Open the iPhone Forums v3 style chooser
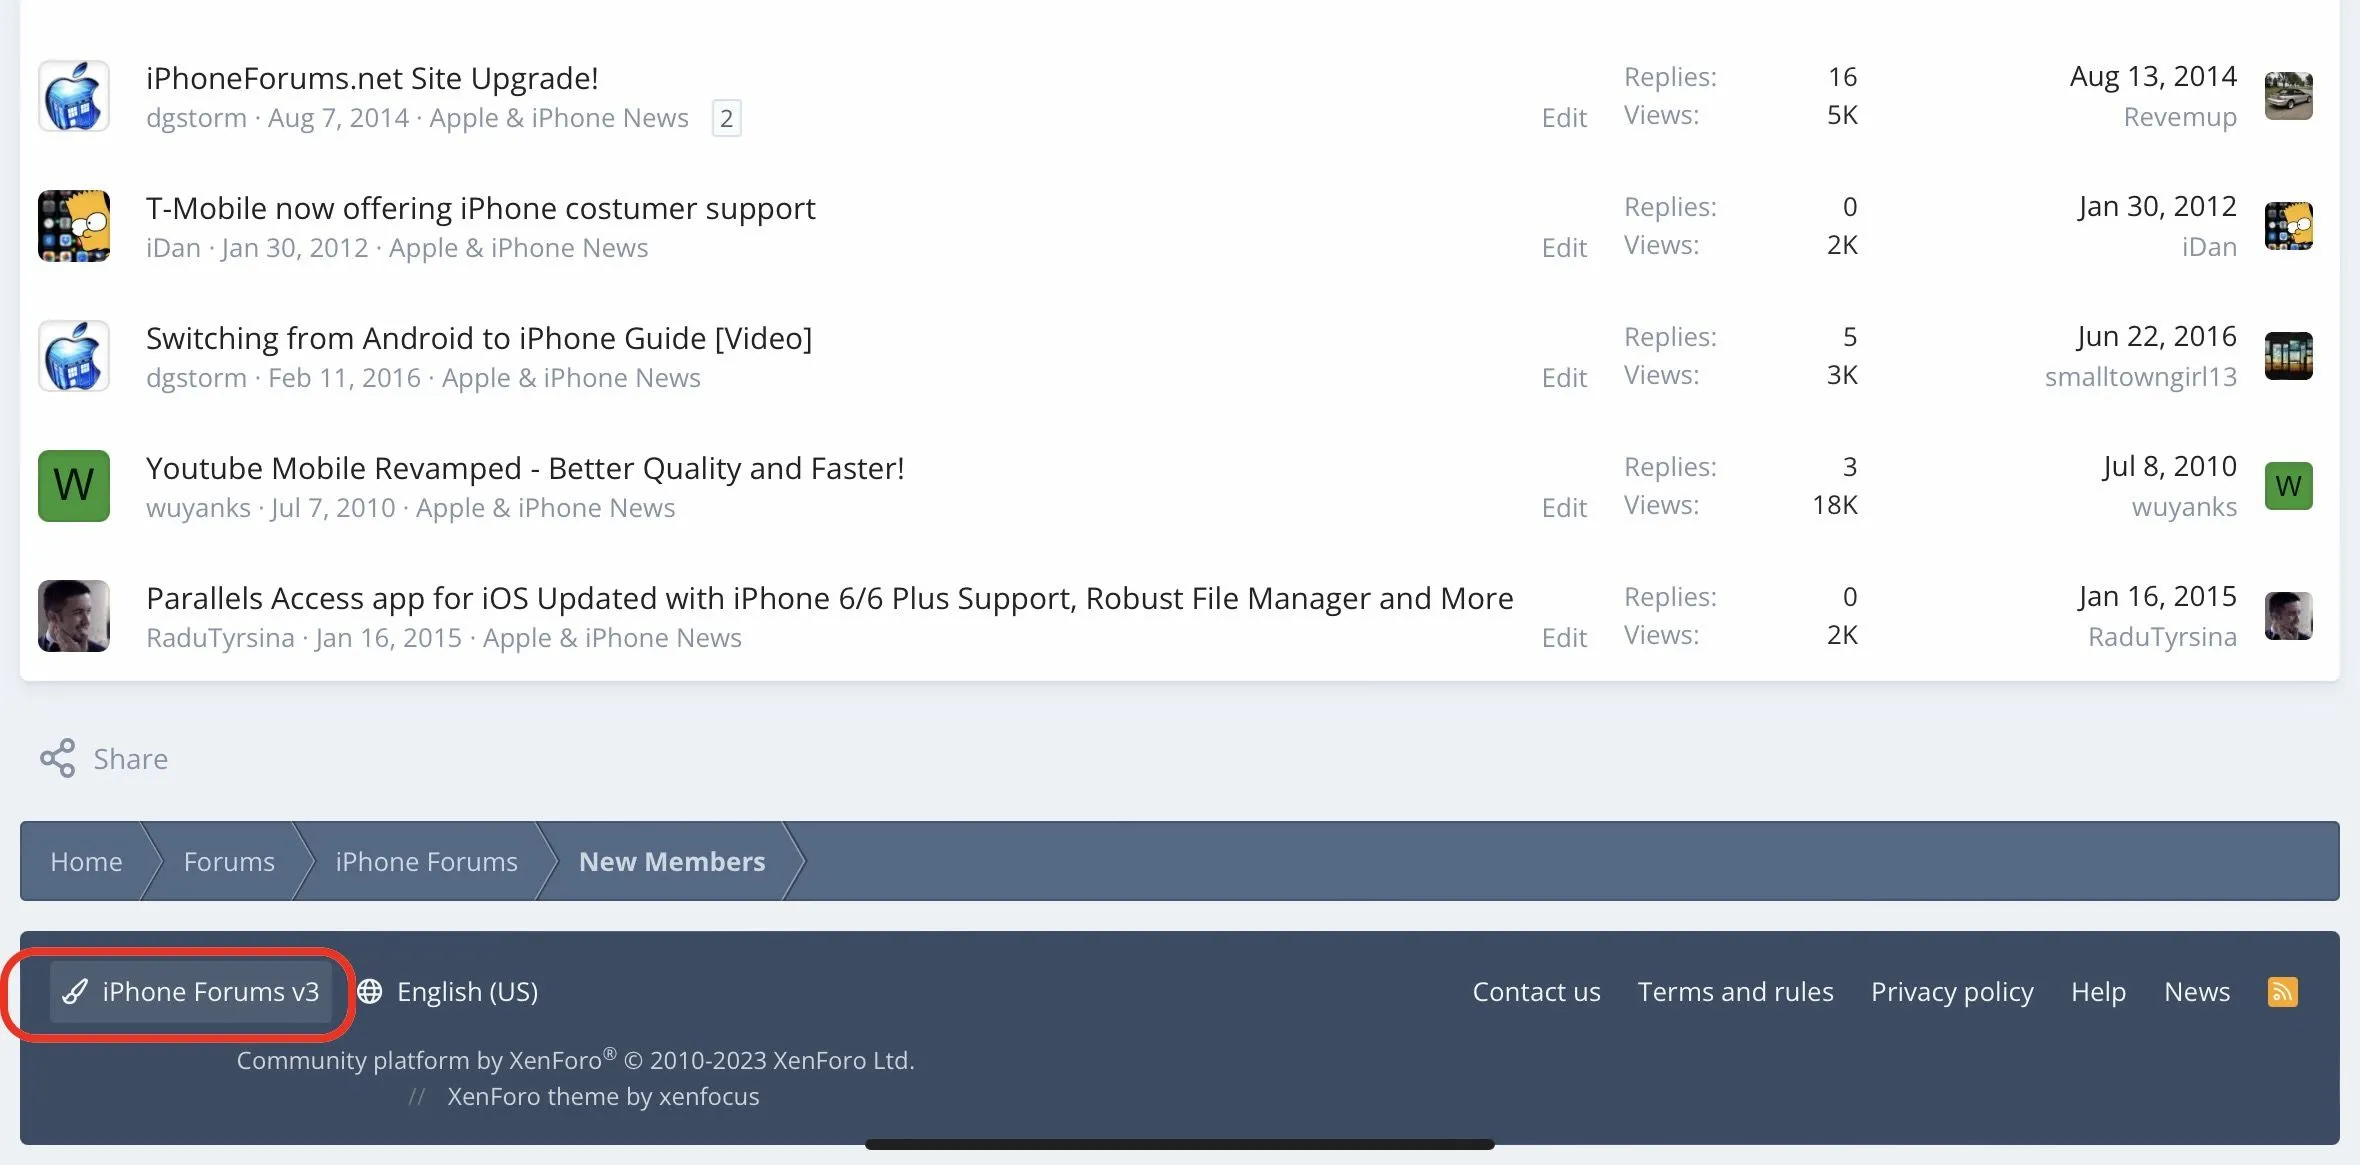This screenshot has height=1165, width=2360. [x=191, y=992]
